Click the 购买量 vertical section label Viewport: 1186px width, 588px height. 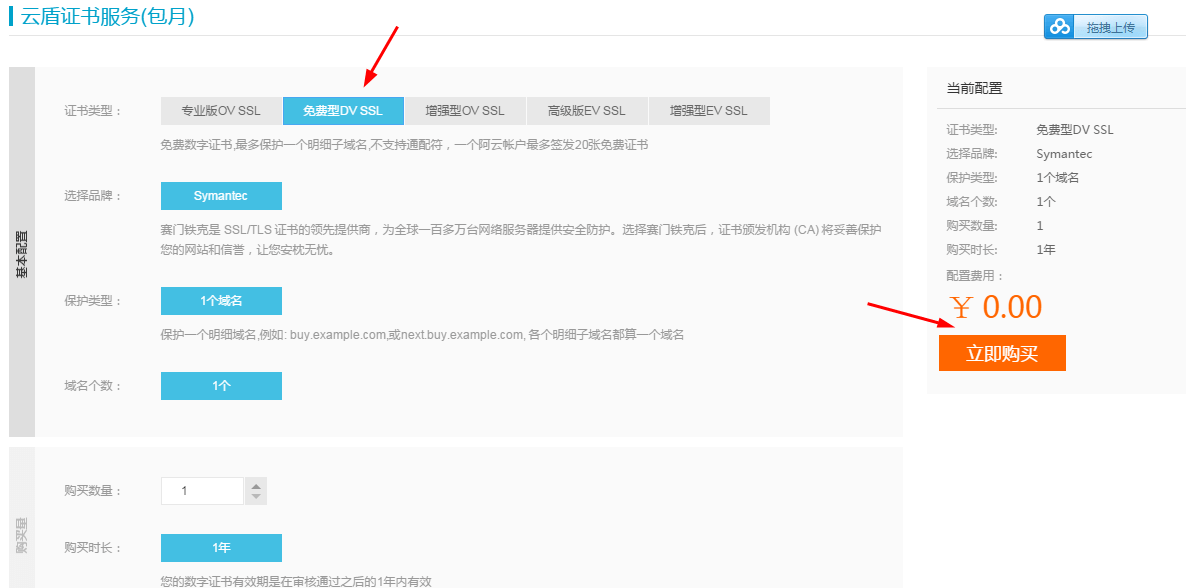22,537
